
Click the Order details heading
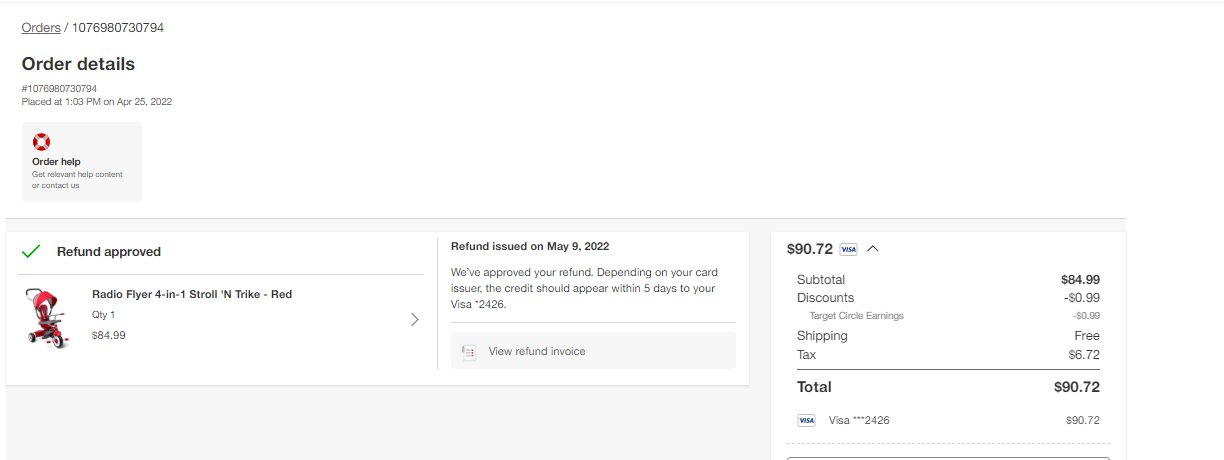pyautogui.click(x=78, y=64)
